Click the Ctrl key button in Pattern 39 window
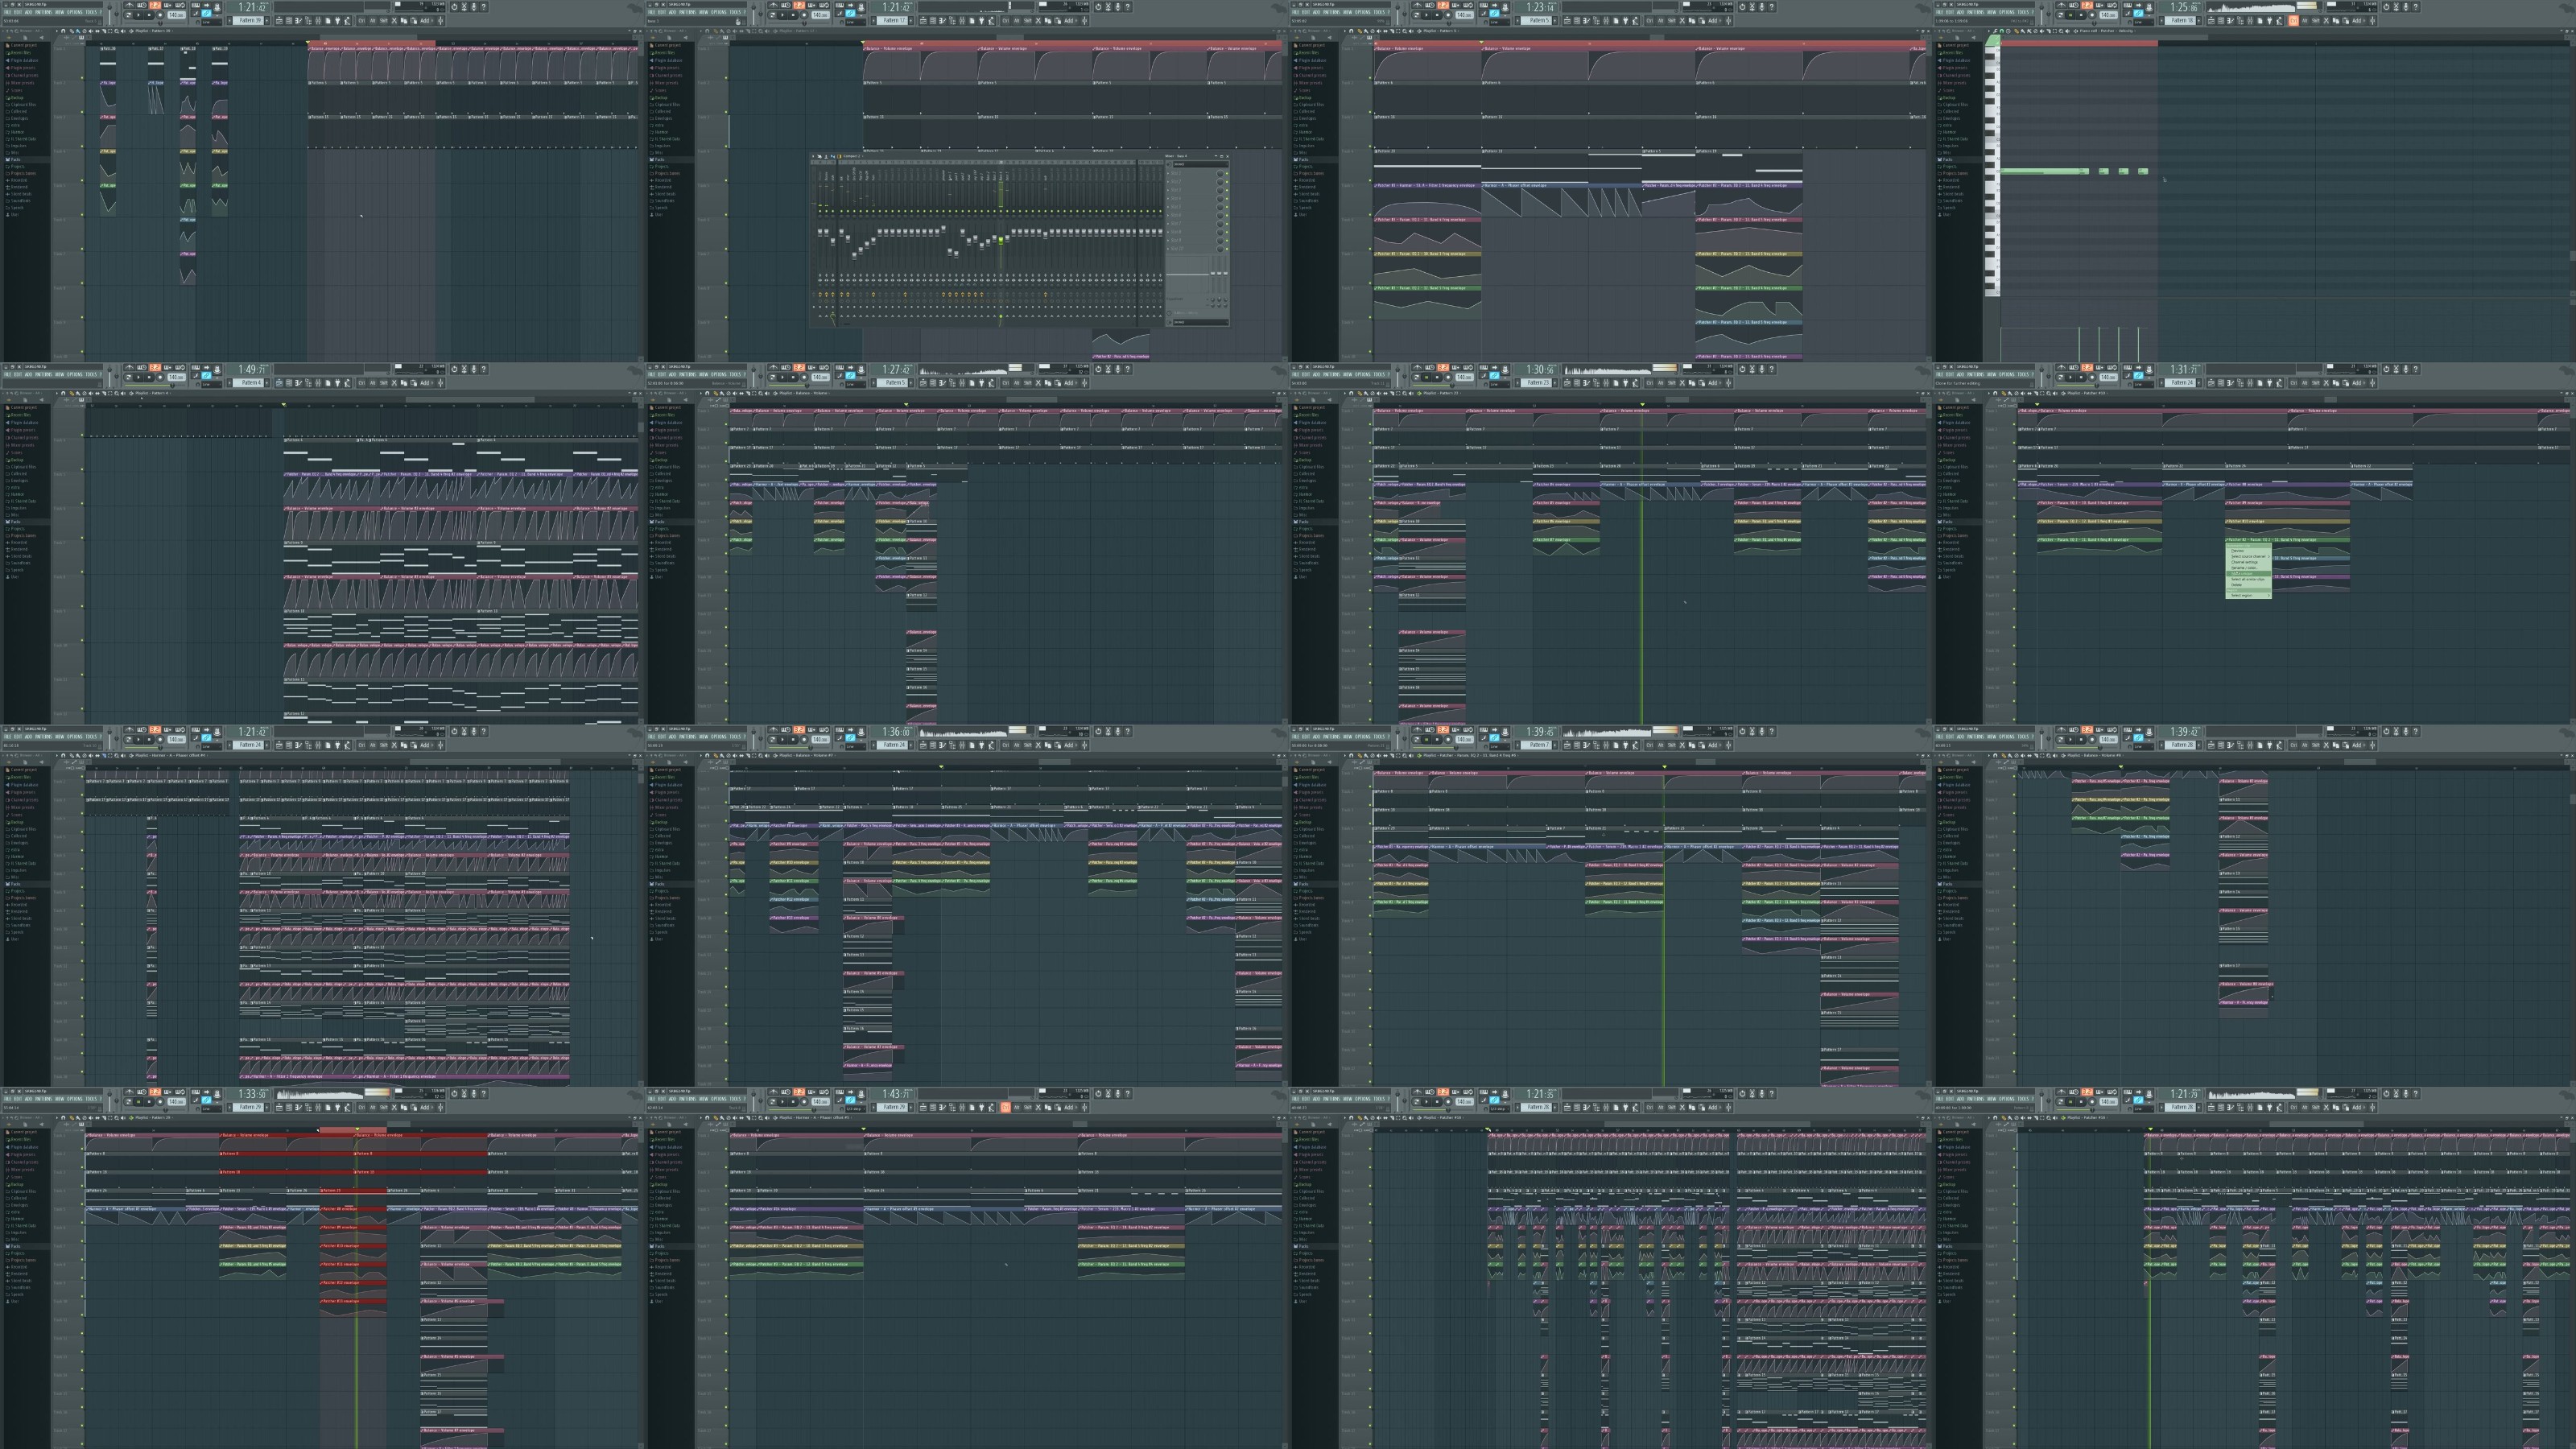This screenshot has height=1449, width=2576. pos(362,21)
